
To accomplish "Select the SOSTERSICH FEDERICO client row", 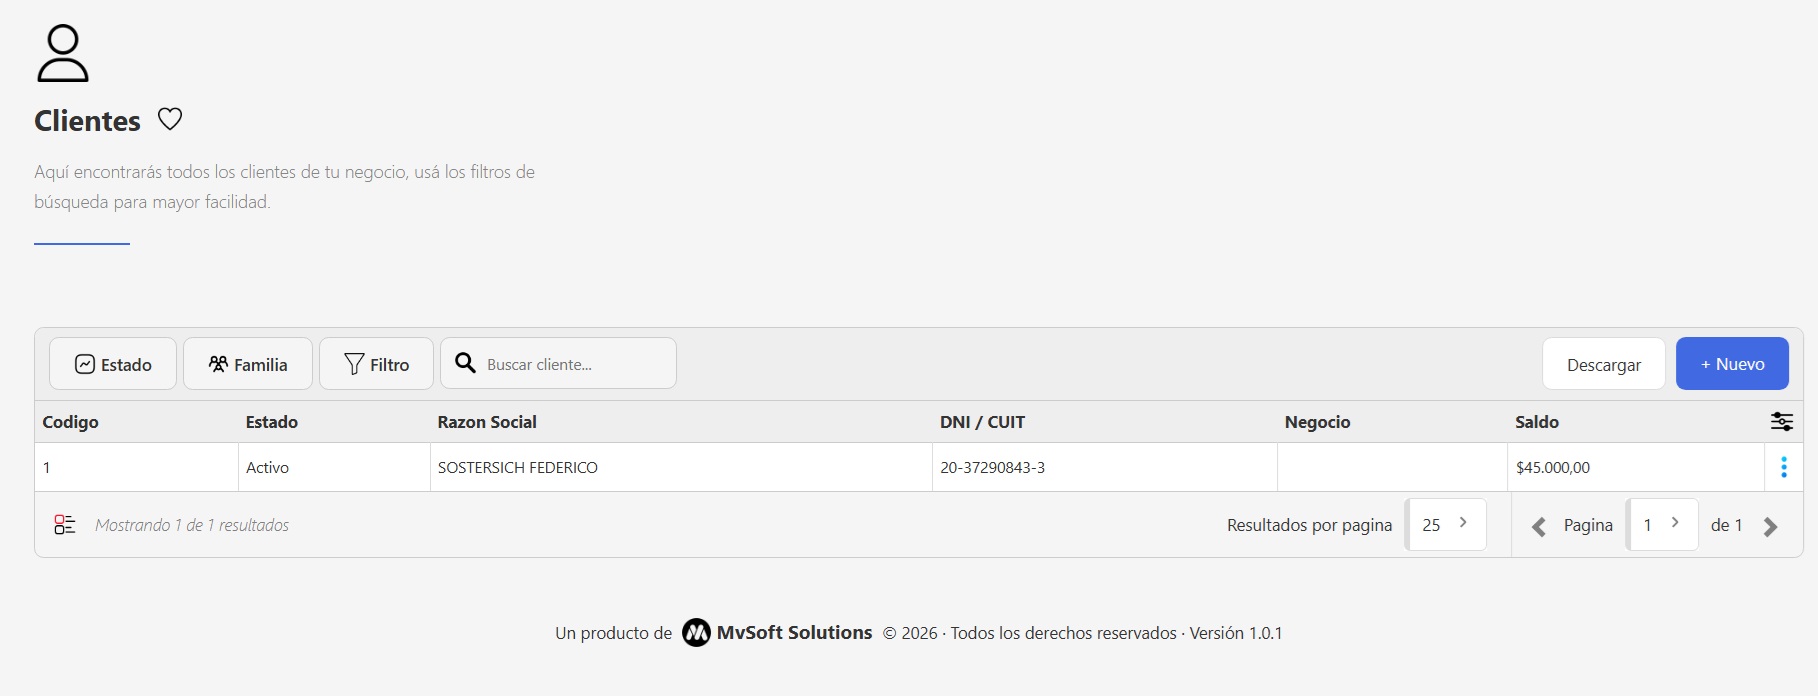I will (x=518, y=467).
